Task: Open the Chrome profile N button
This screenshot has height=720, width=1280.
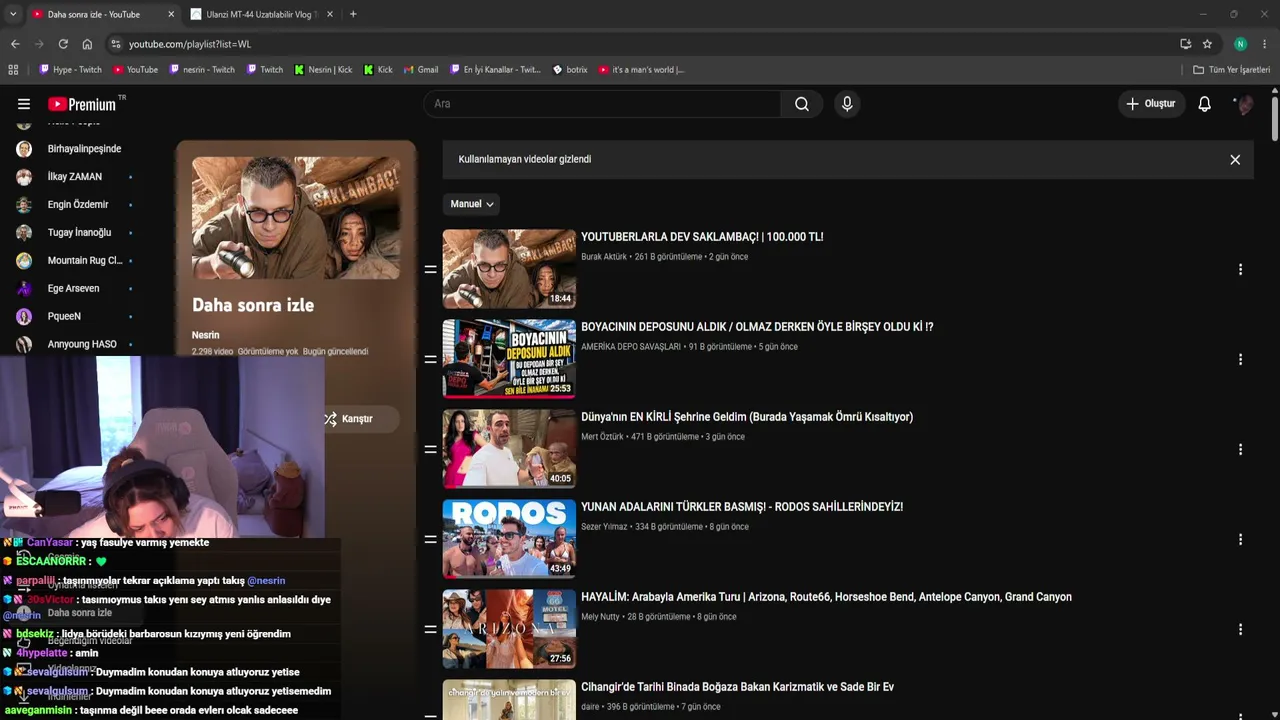Action: (x=1240, y=44)
